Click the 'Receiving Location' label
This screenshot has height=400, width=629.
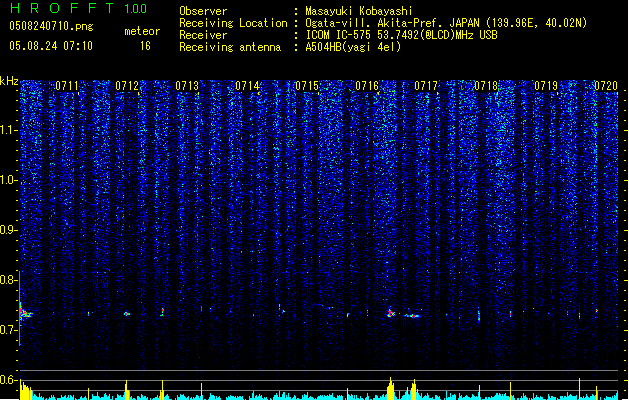[x=233, y=23]
